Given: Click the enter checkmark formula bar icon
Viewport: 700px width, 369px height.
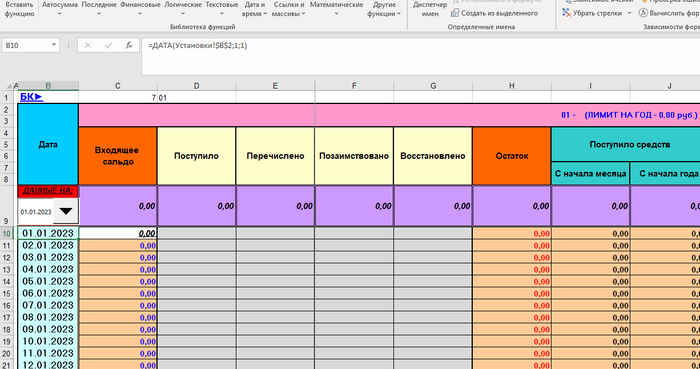Looking at the screenshot, I should click(108, 46).
